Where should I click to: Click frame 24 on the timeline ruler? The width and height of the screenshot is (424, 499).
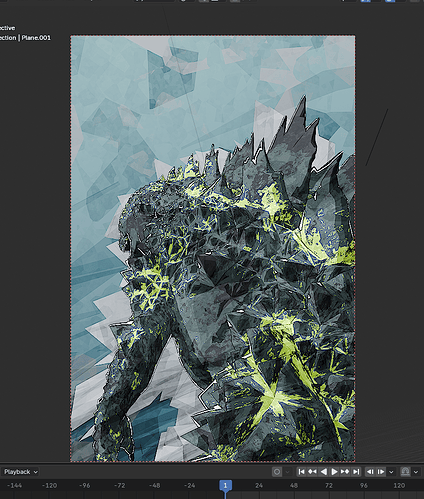point(259,485)
